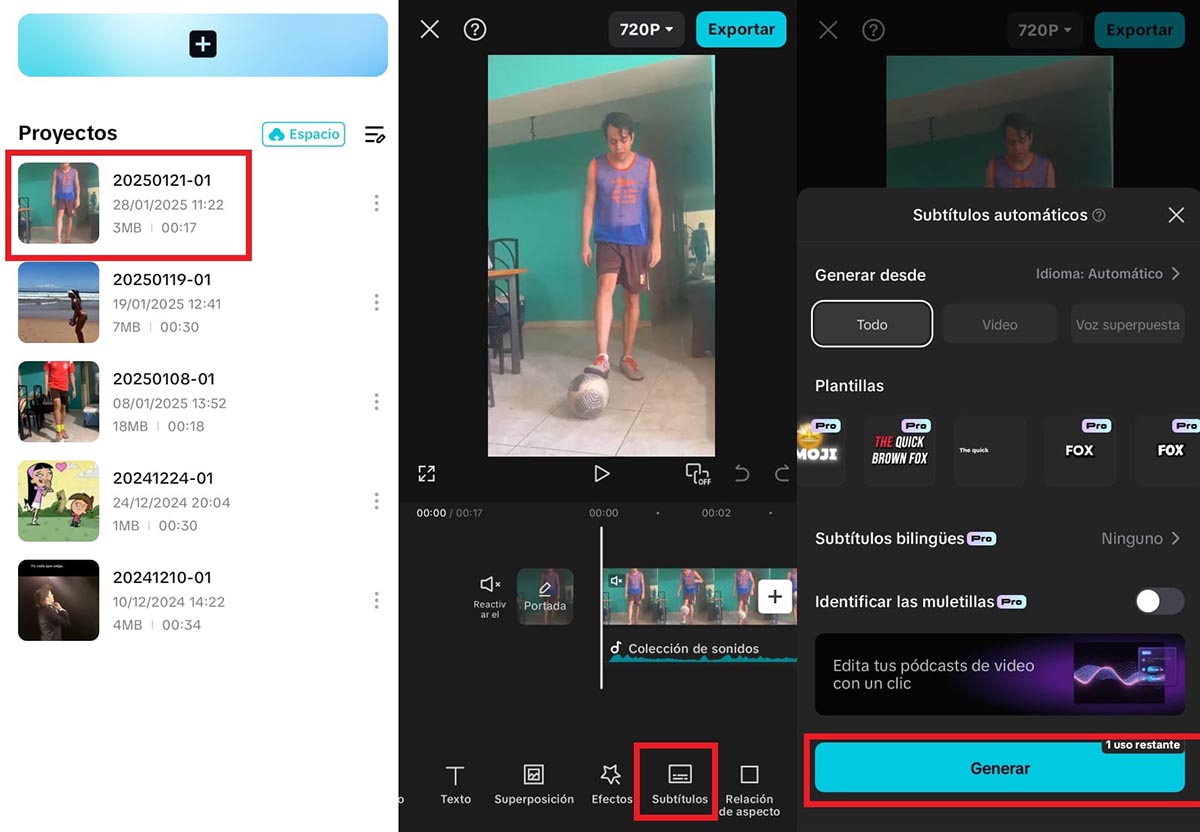Choose THE QUICK BROWN FOX template

pyautogui.click(x=899, y=450)
